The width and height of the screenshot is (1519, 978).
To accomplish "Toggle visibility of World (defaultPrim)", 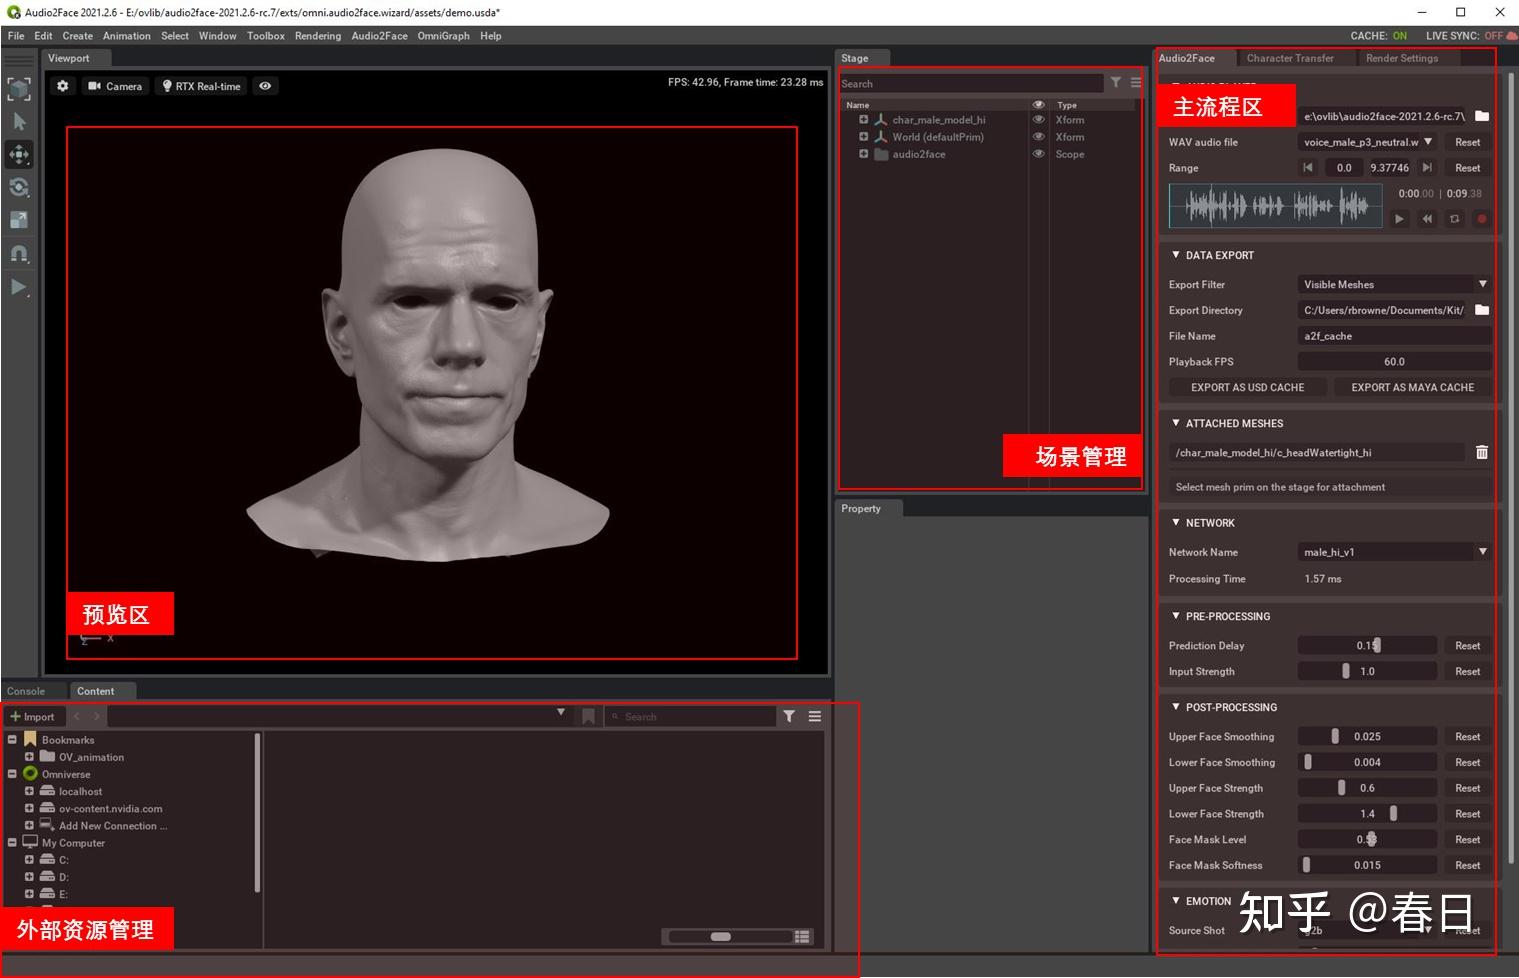I will click(1038, 137).
